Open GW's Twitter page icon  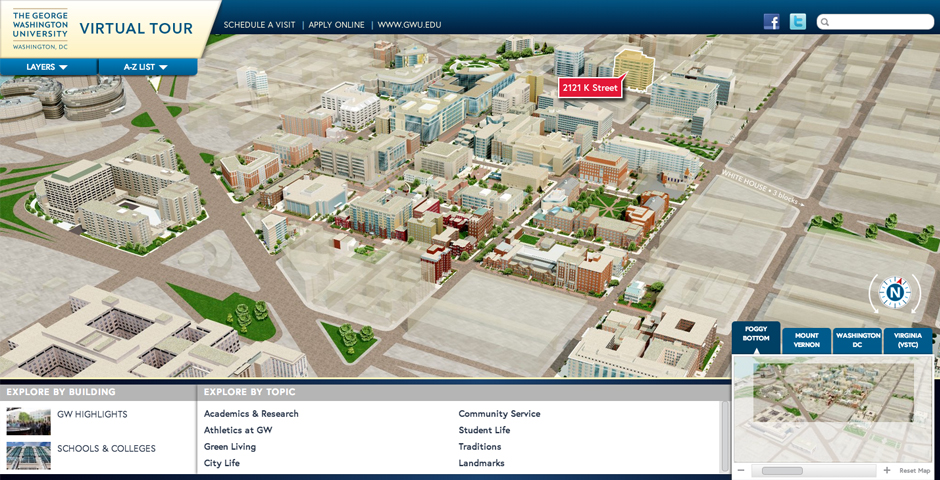pos(798,22)
